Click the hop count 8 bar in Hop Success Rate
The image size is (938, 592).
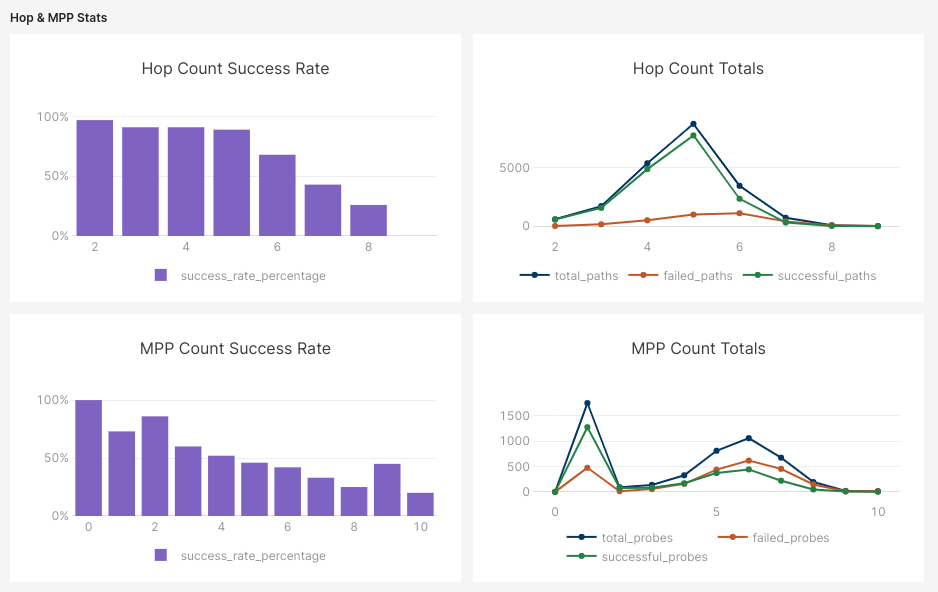click(x=368, y=220)
